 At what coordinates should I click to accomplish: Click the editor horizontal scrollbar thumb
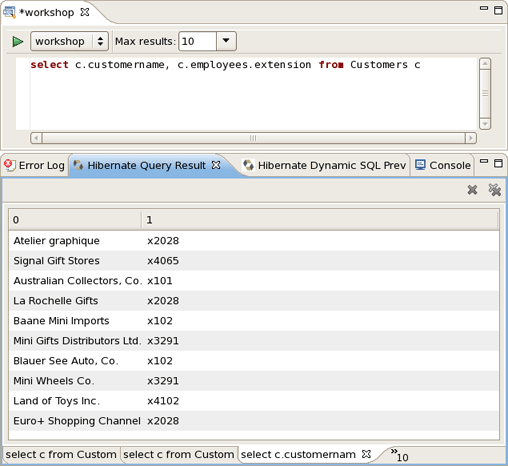253,138
